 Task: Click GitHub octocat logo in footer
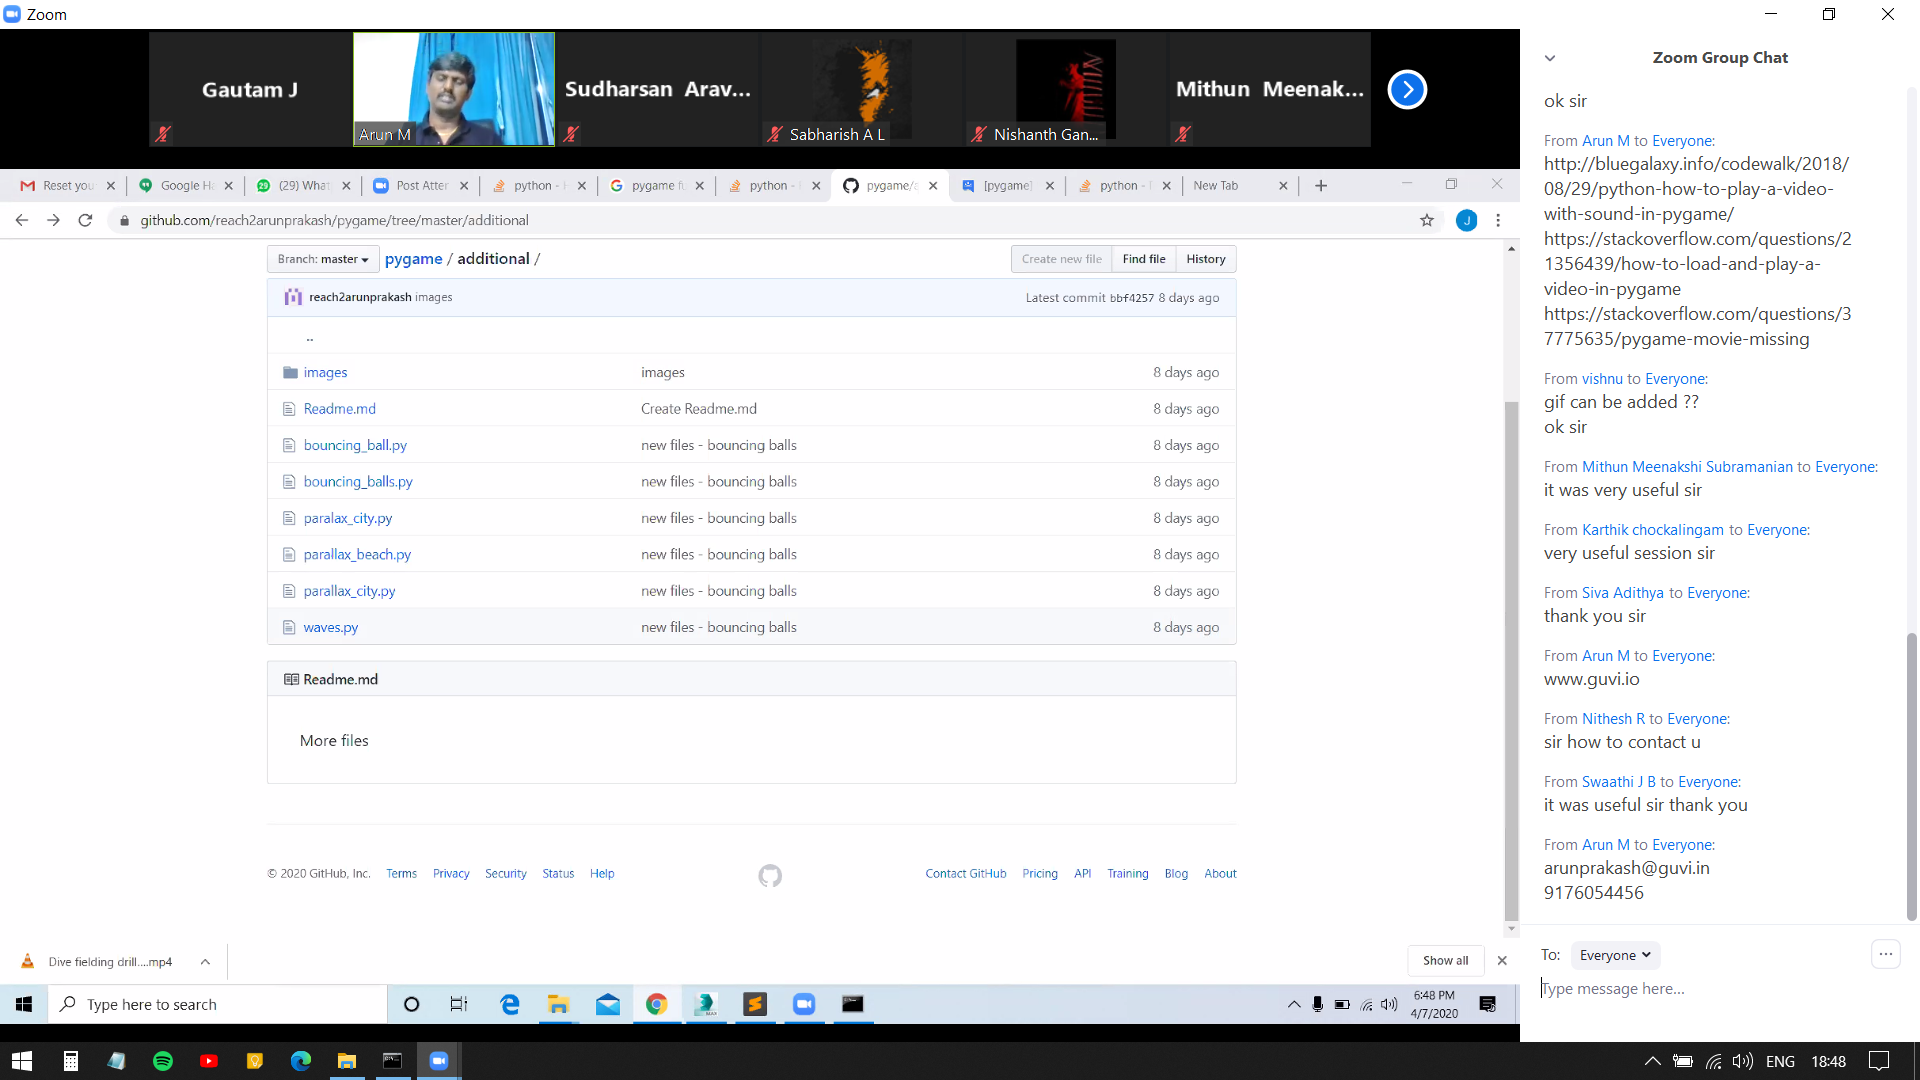[769, 875]
